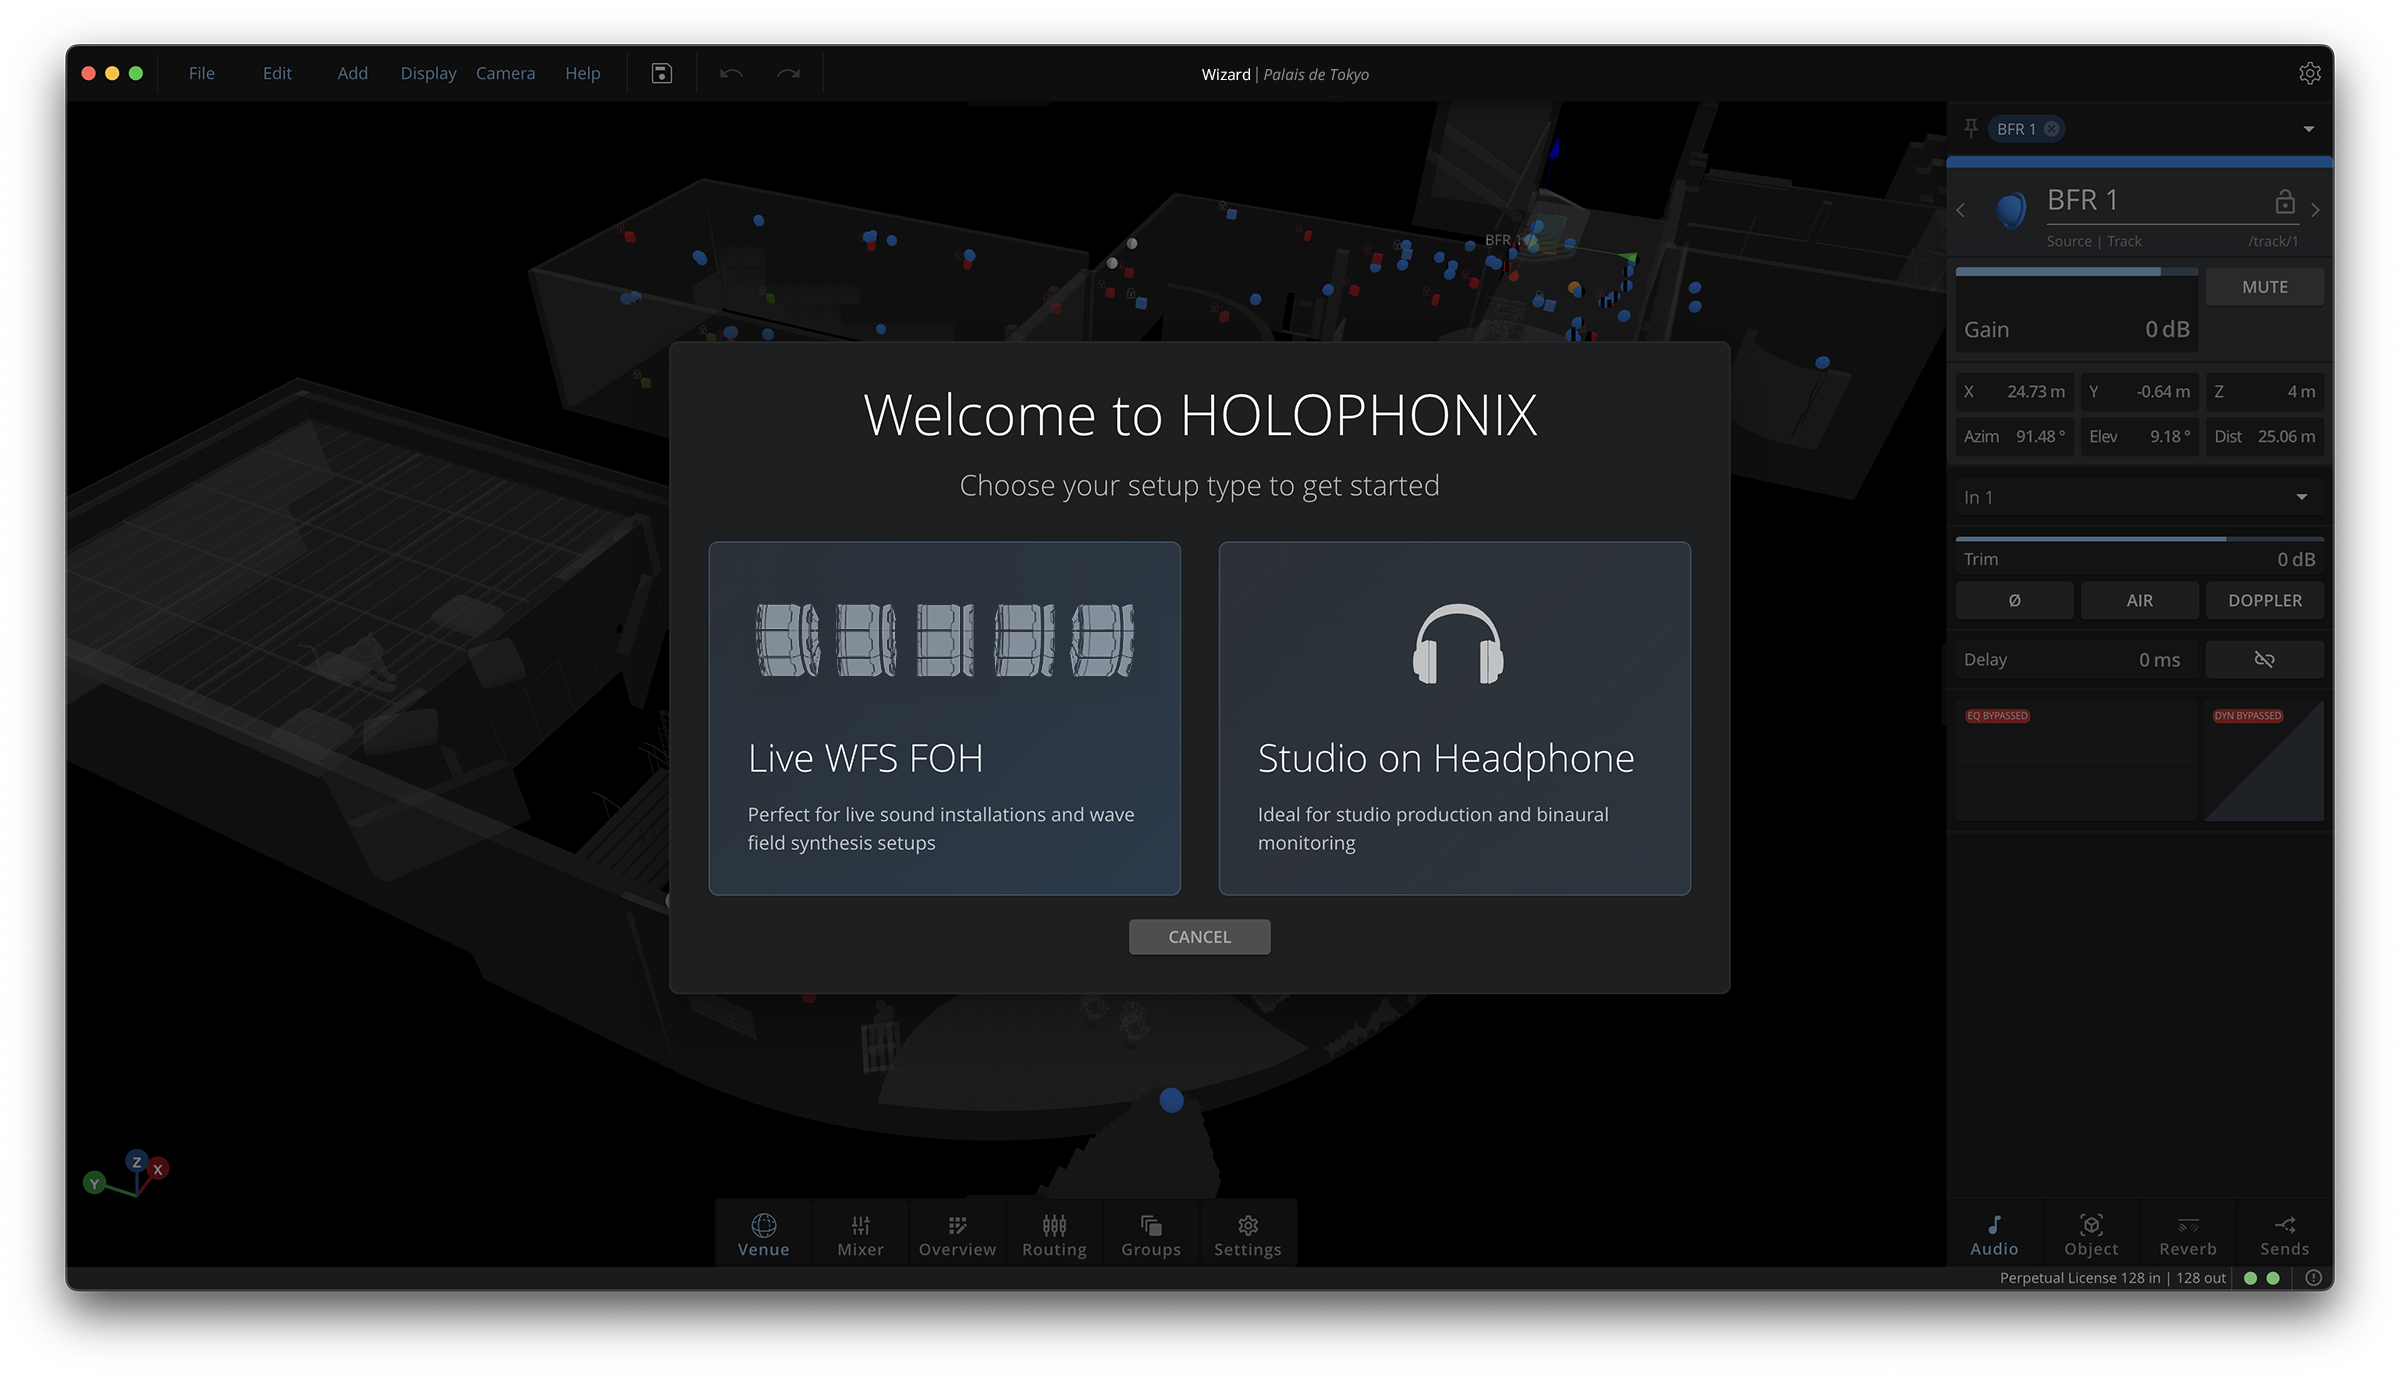The height and width of the screenshot is (1378, 2400).
Task: Click the redo arrow icon
Action: [788, 74]
